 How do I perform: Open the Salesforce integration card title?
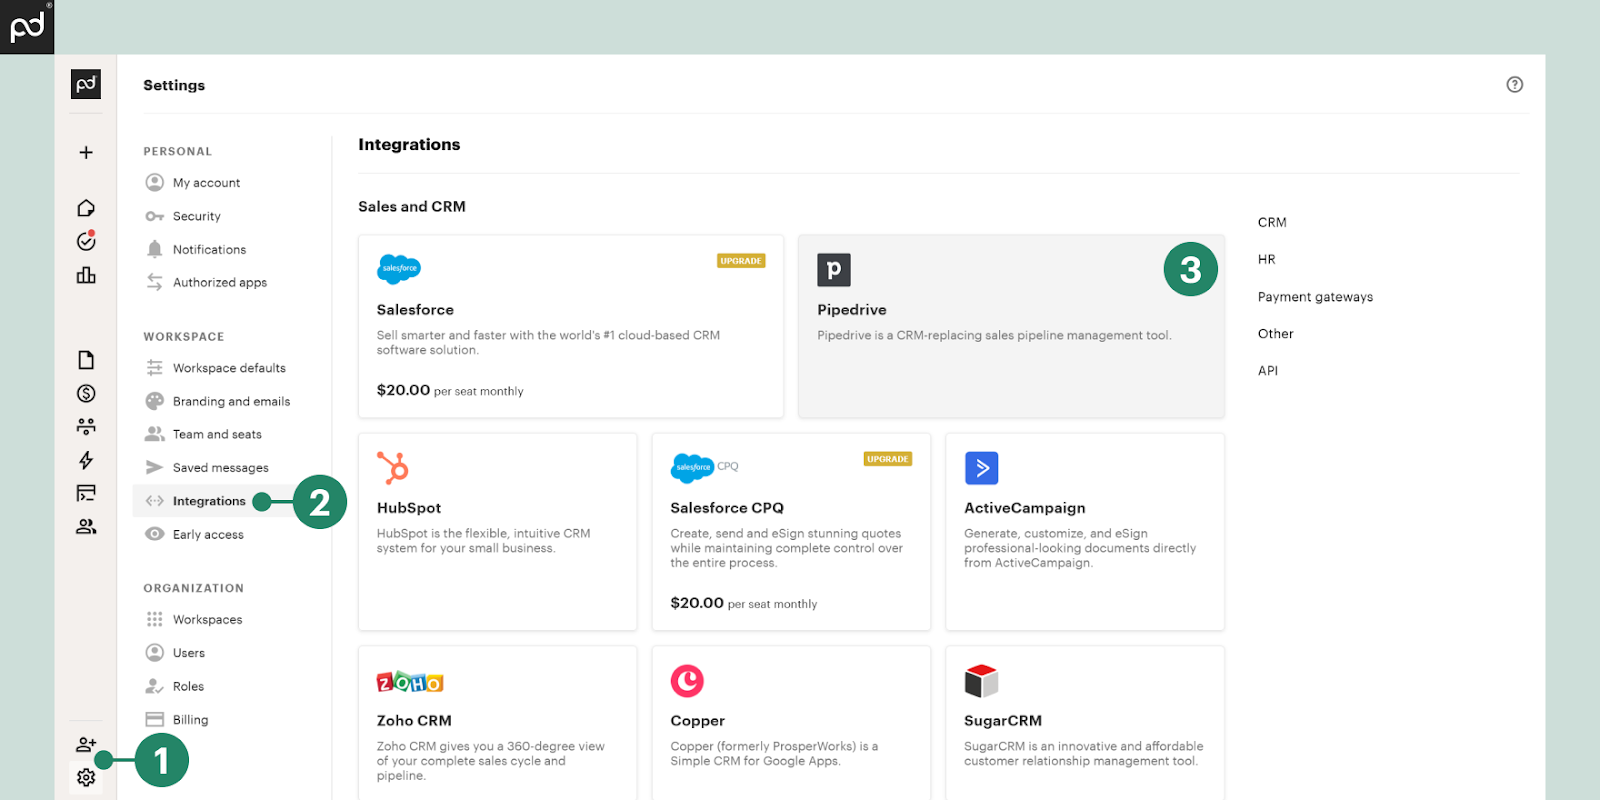(x=415, y=310)
